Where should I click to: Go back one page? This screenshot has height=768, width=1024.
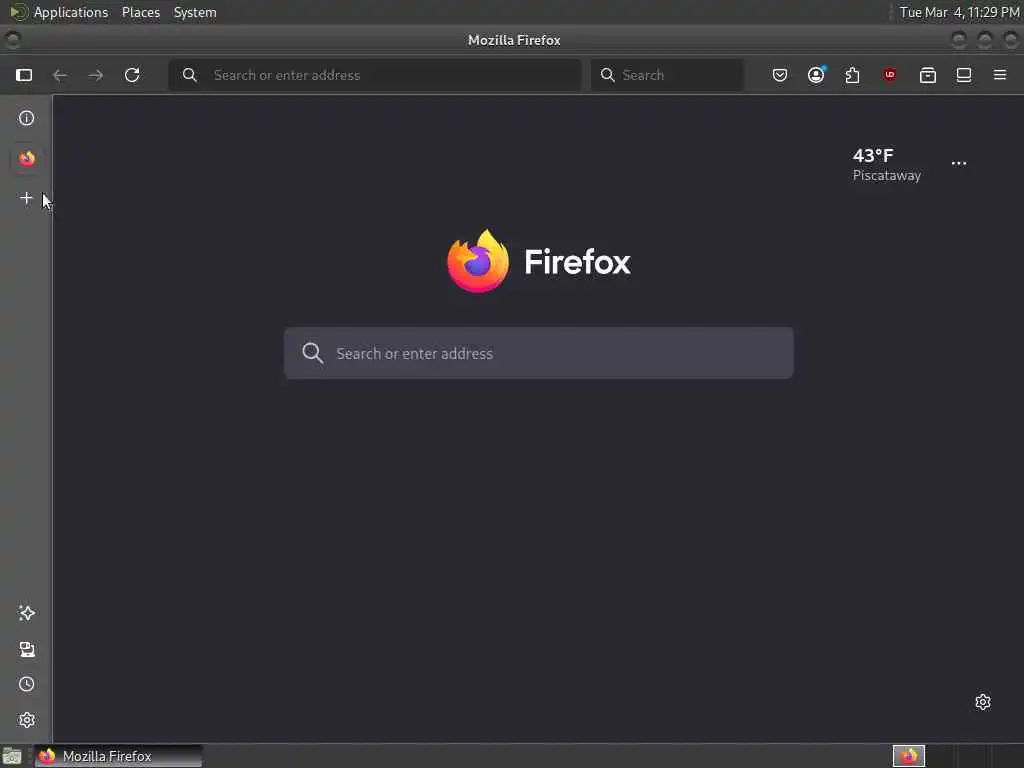[x=59, y=75]
